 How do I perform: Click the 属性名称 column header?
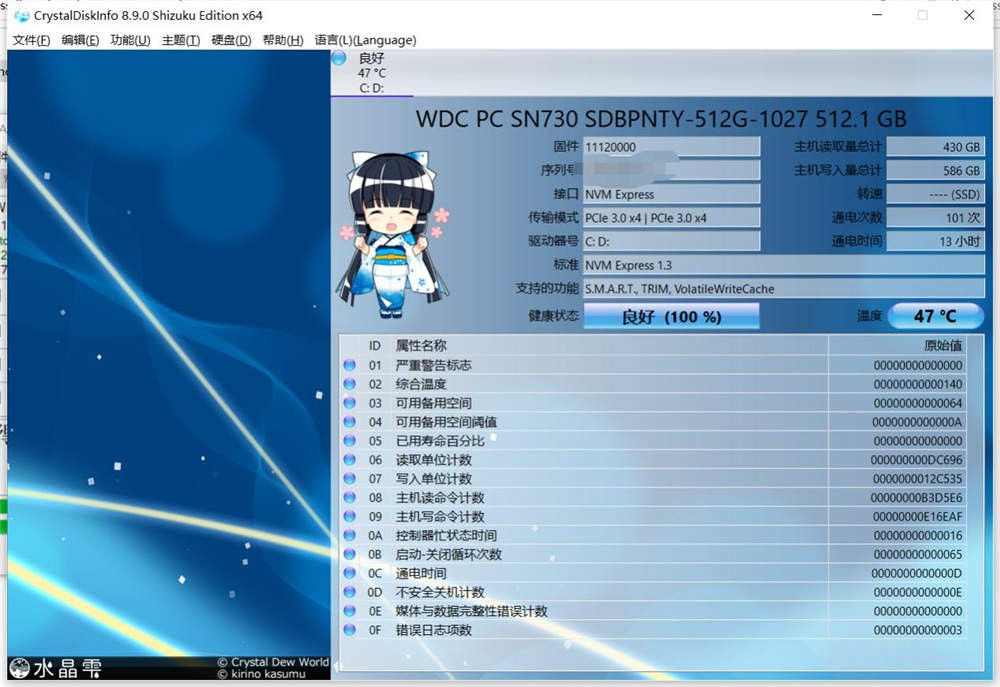(421, 346)
